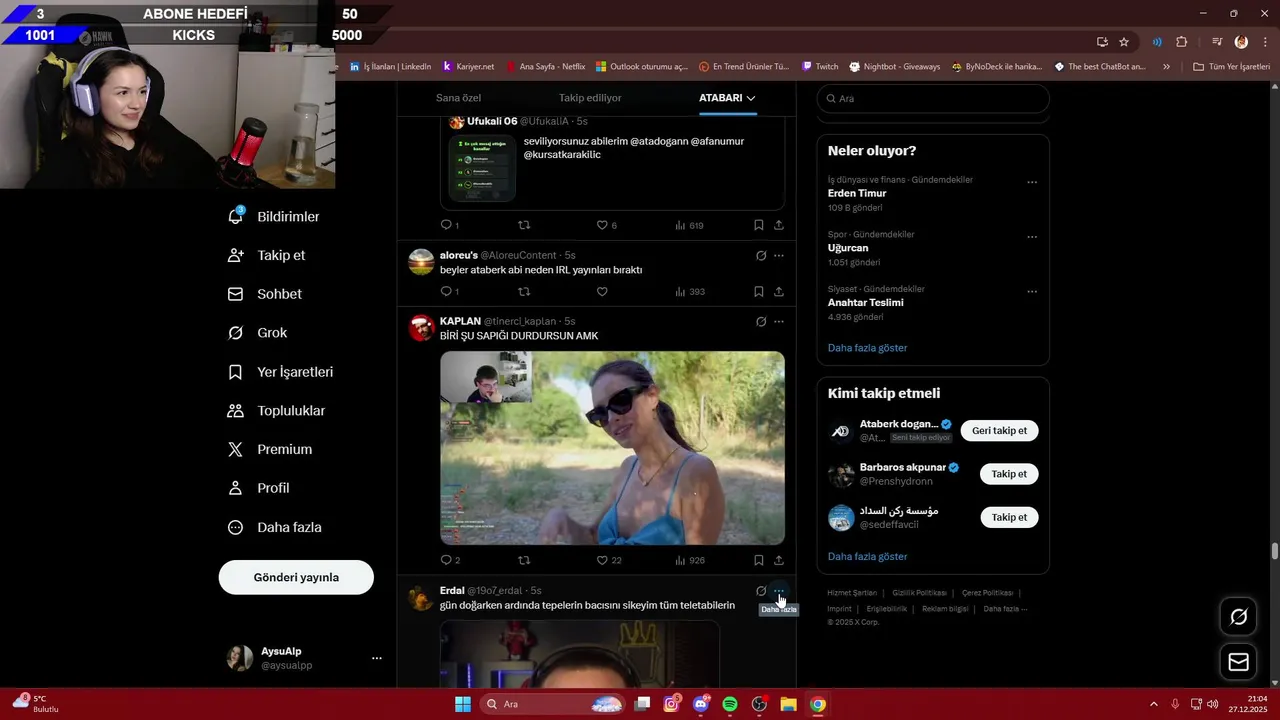The width and height of the screenshot is (1280, 720).
Task: Open floating Grok button
Action: [1238, 617]
